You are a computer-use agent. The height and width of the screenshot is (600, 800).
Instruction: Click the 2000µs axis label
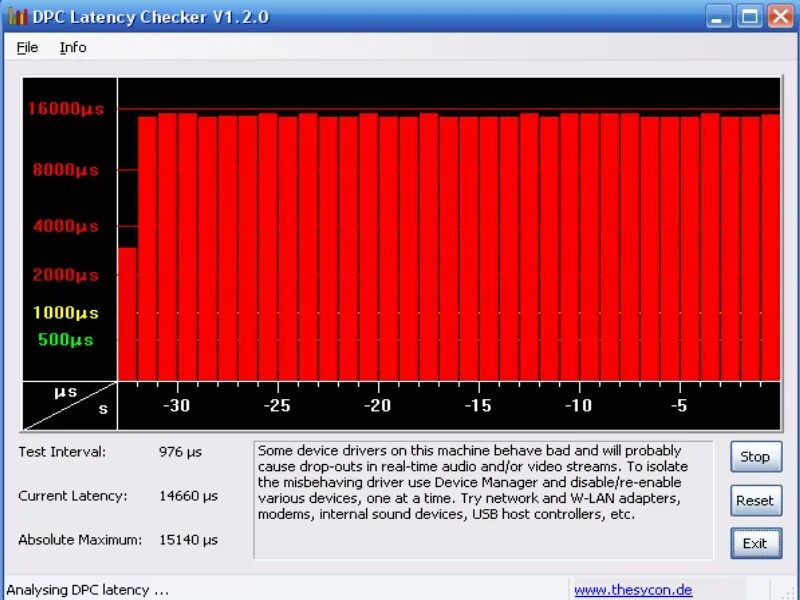point(66,275)
